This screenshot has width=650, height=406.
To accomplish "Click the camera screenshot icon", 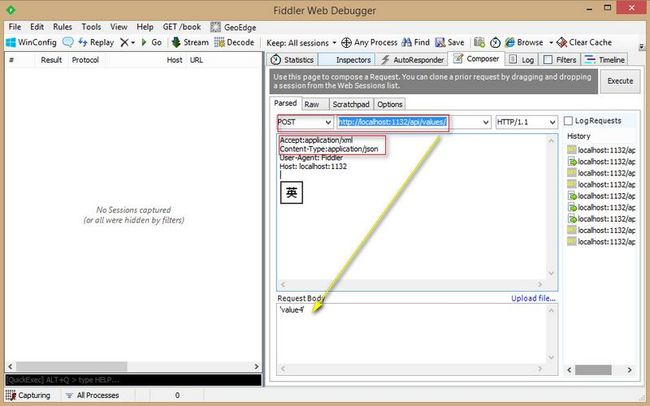I will tap(479, 42).
